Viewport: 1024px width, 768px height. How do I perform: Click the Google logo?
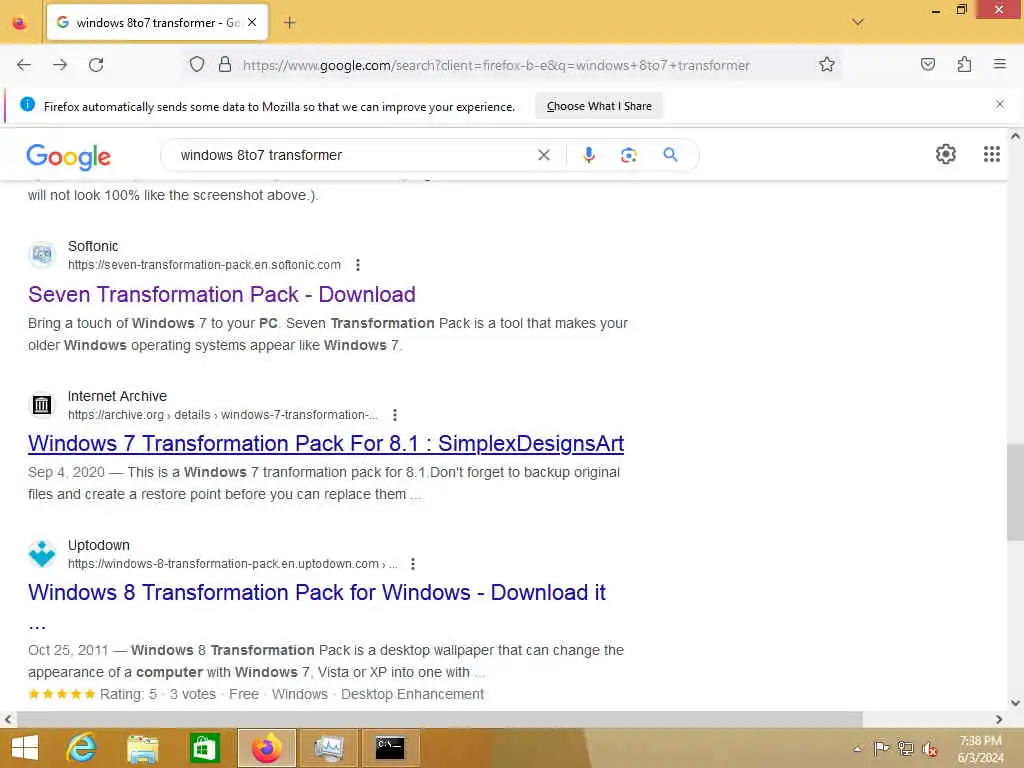[69, 157]
